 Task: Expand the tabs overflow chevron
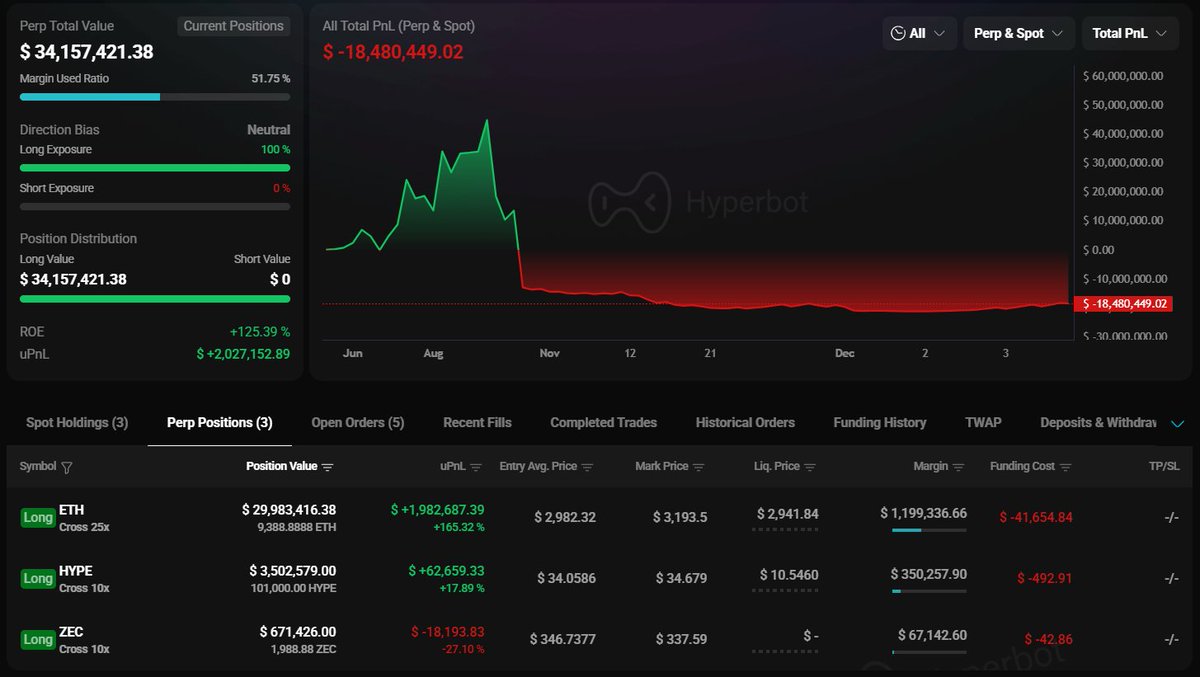(1177, 424)
